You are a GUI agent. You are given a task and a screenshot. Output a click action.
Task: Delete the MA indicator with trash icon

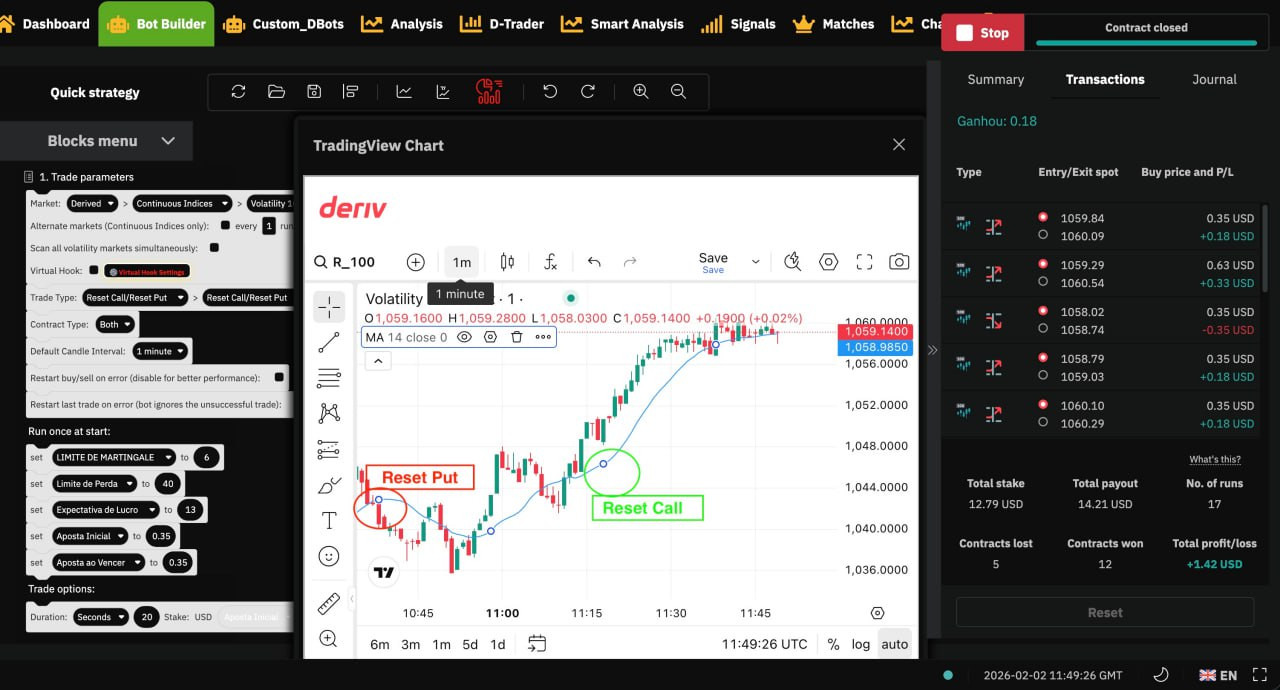tap(517, 337)
